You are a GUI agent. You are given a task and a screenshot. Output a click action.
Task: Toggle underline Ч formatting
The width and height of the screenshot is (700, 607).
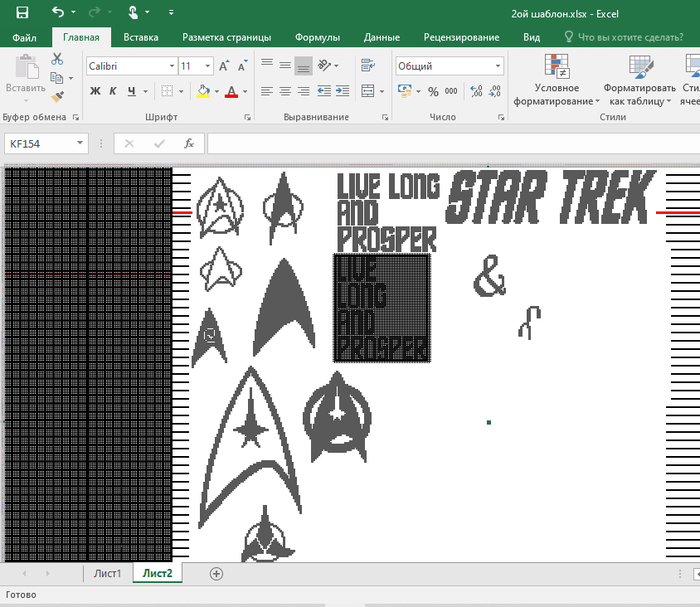tap(131, 91)
